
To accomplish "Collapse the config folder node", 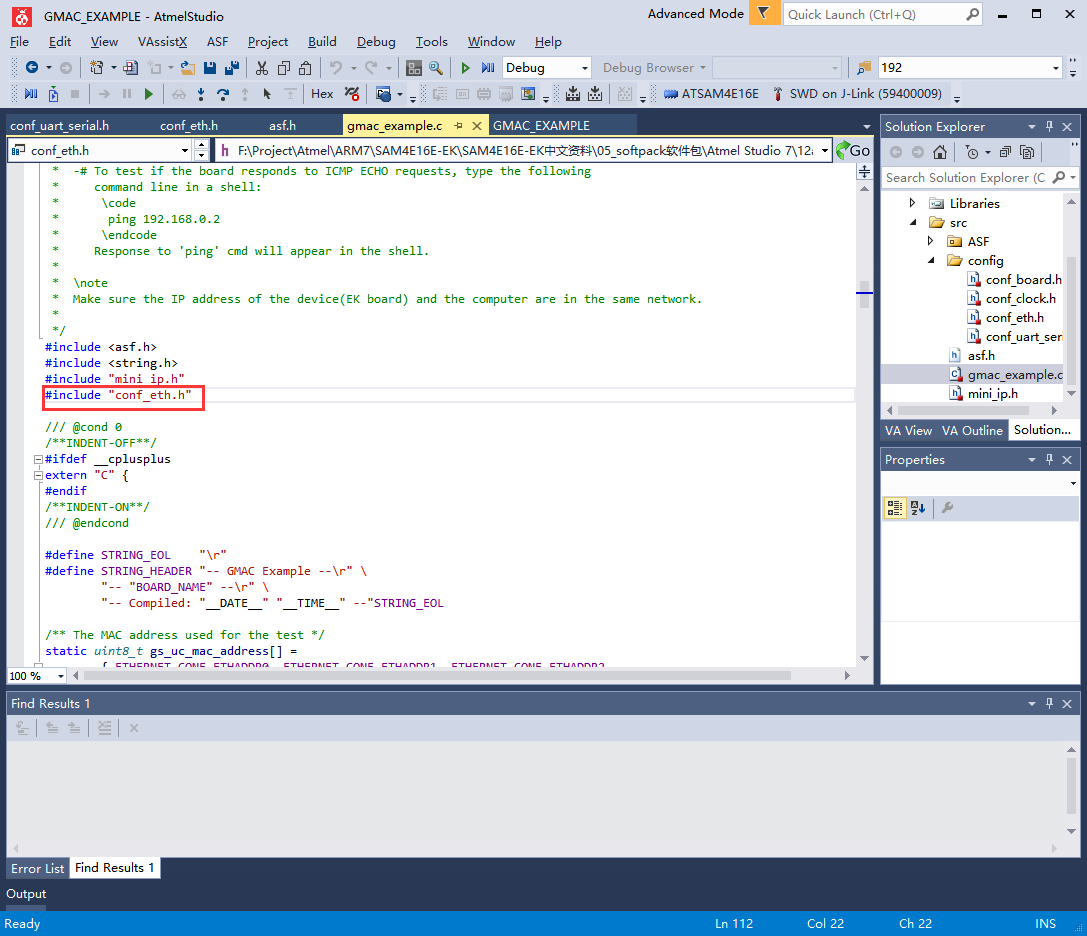I will point(931,260).
